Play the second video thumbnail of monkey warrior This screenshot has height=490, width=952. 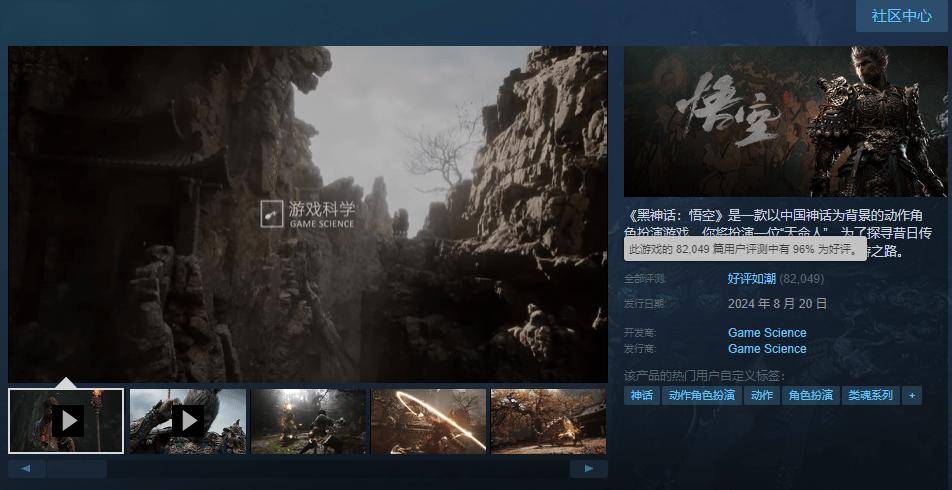pos(188,421)
